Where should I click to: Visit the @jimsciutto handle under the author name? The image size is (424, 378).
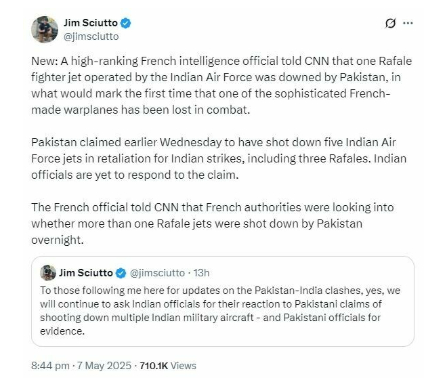point(91,36)
